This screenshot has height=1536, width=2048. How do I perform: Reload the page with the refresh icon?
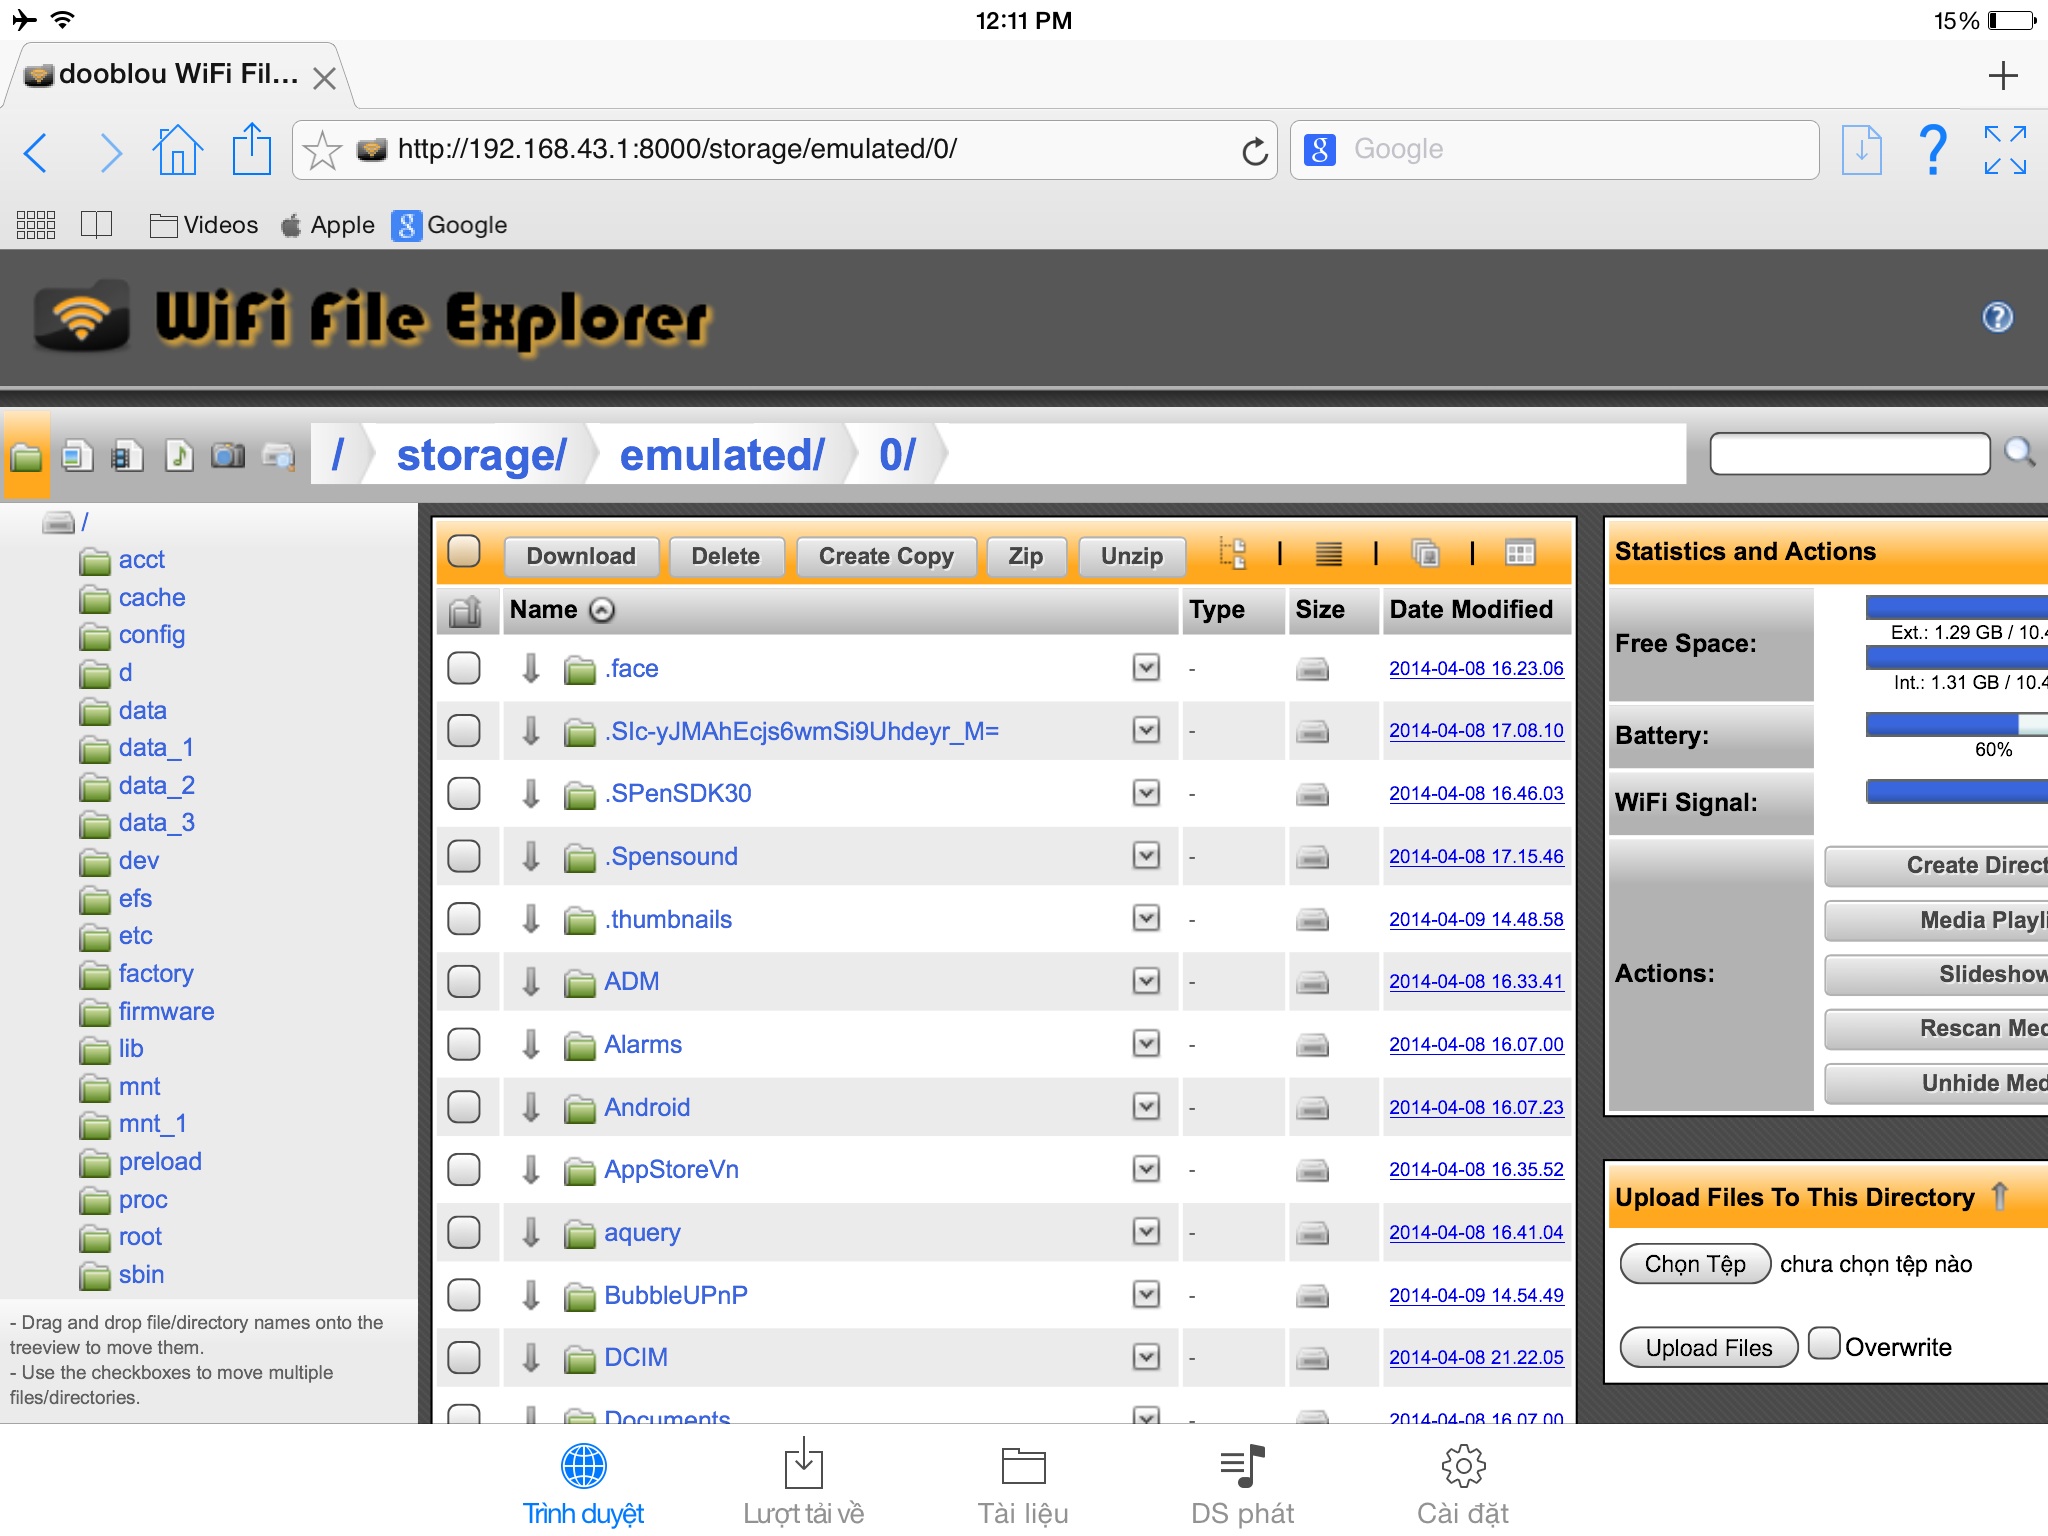[1254, 151]
